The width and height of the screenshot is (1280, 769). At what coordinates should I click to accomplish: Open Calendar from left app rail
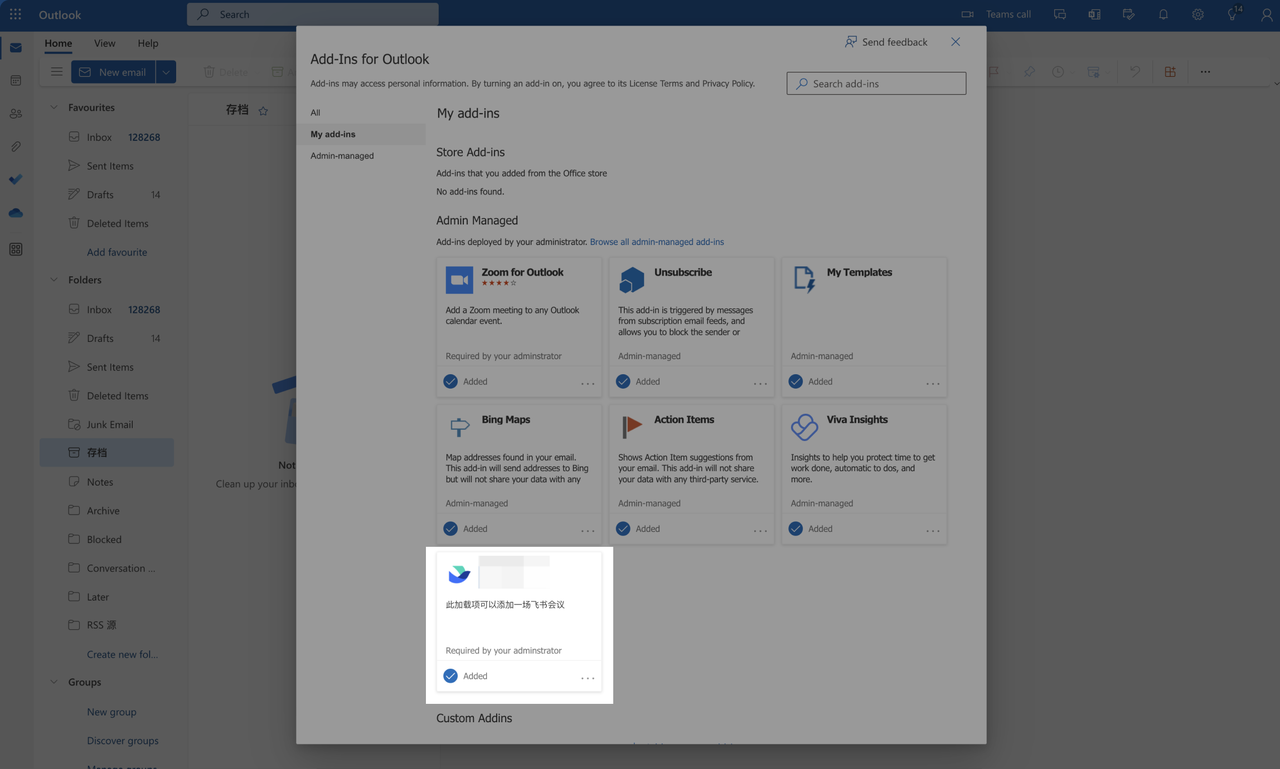(15, 80)
